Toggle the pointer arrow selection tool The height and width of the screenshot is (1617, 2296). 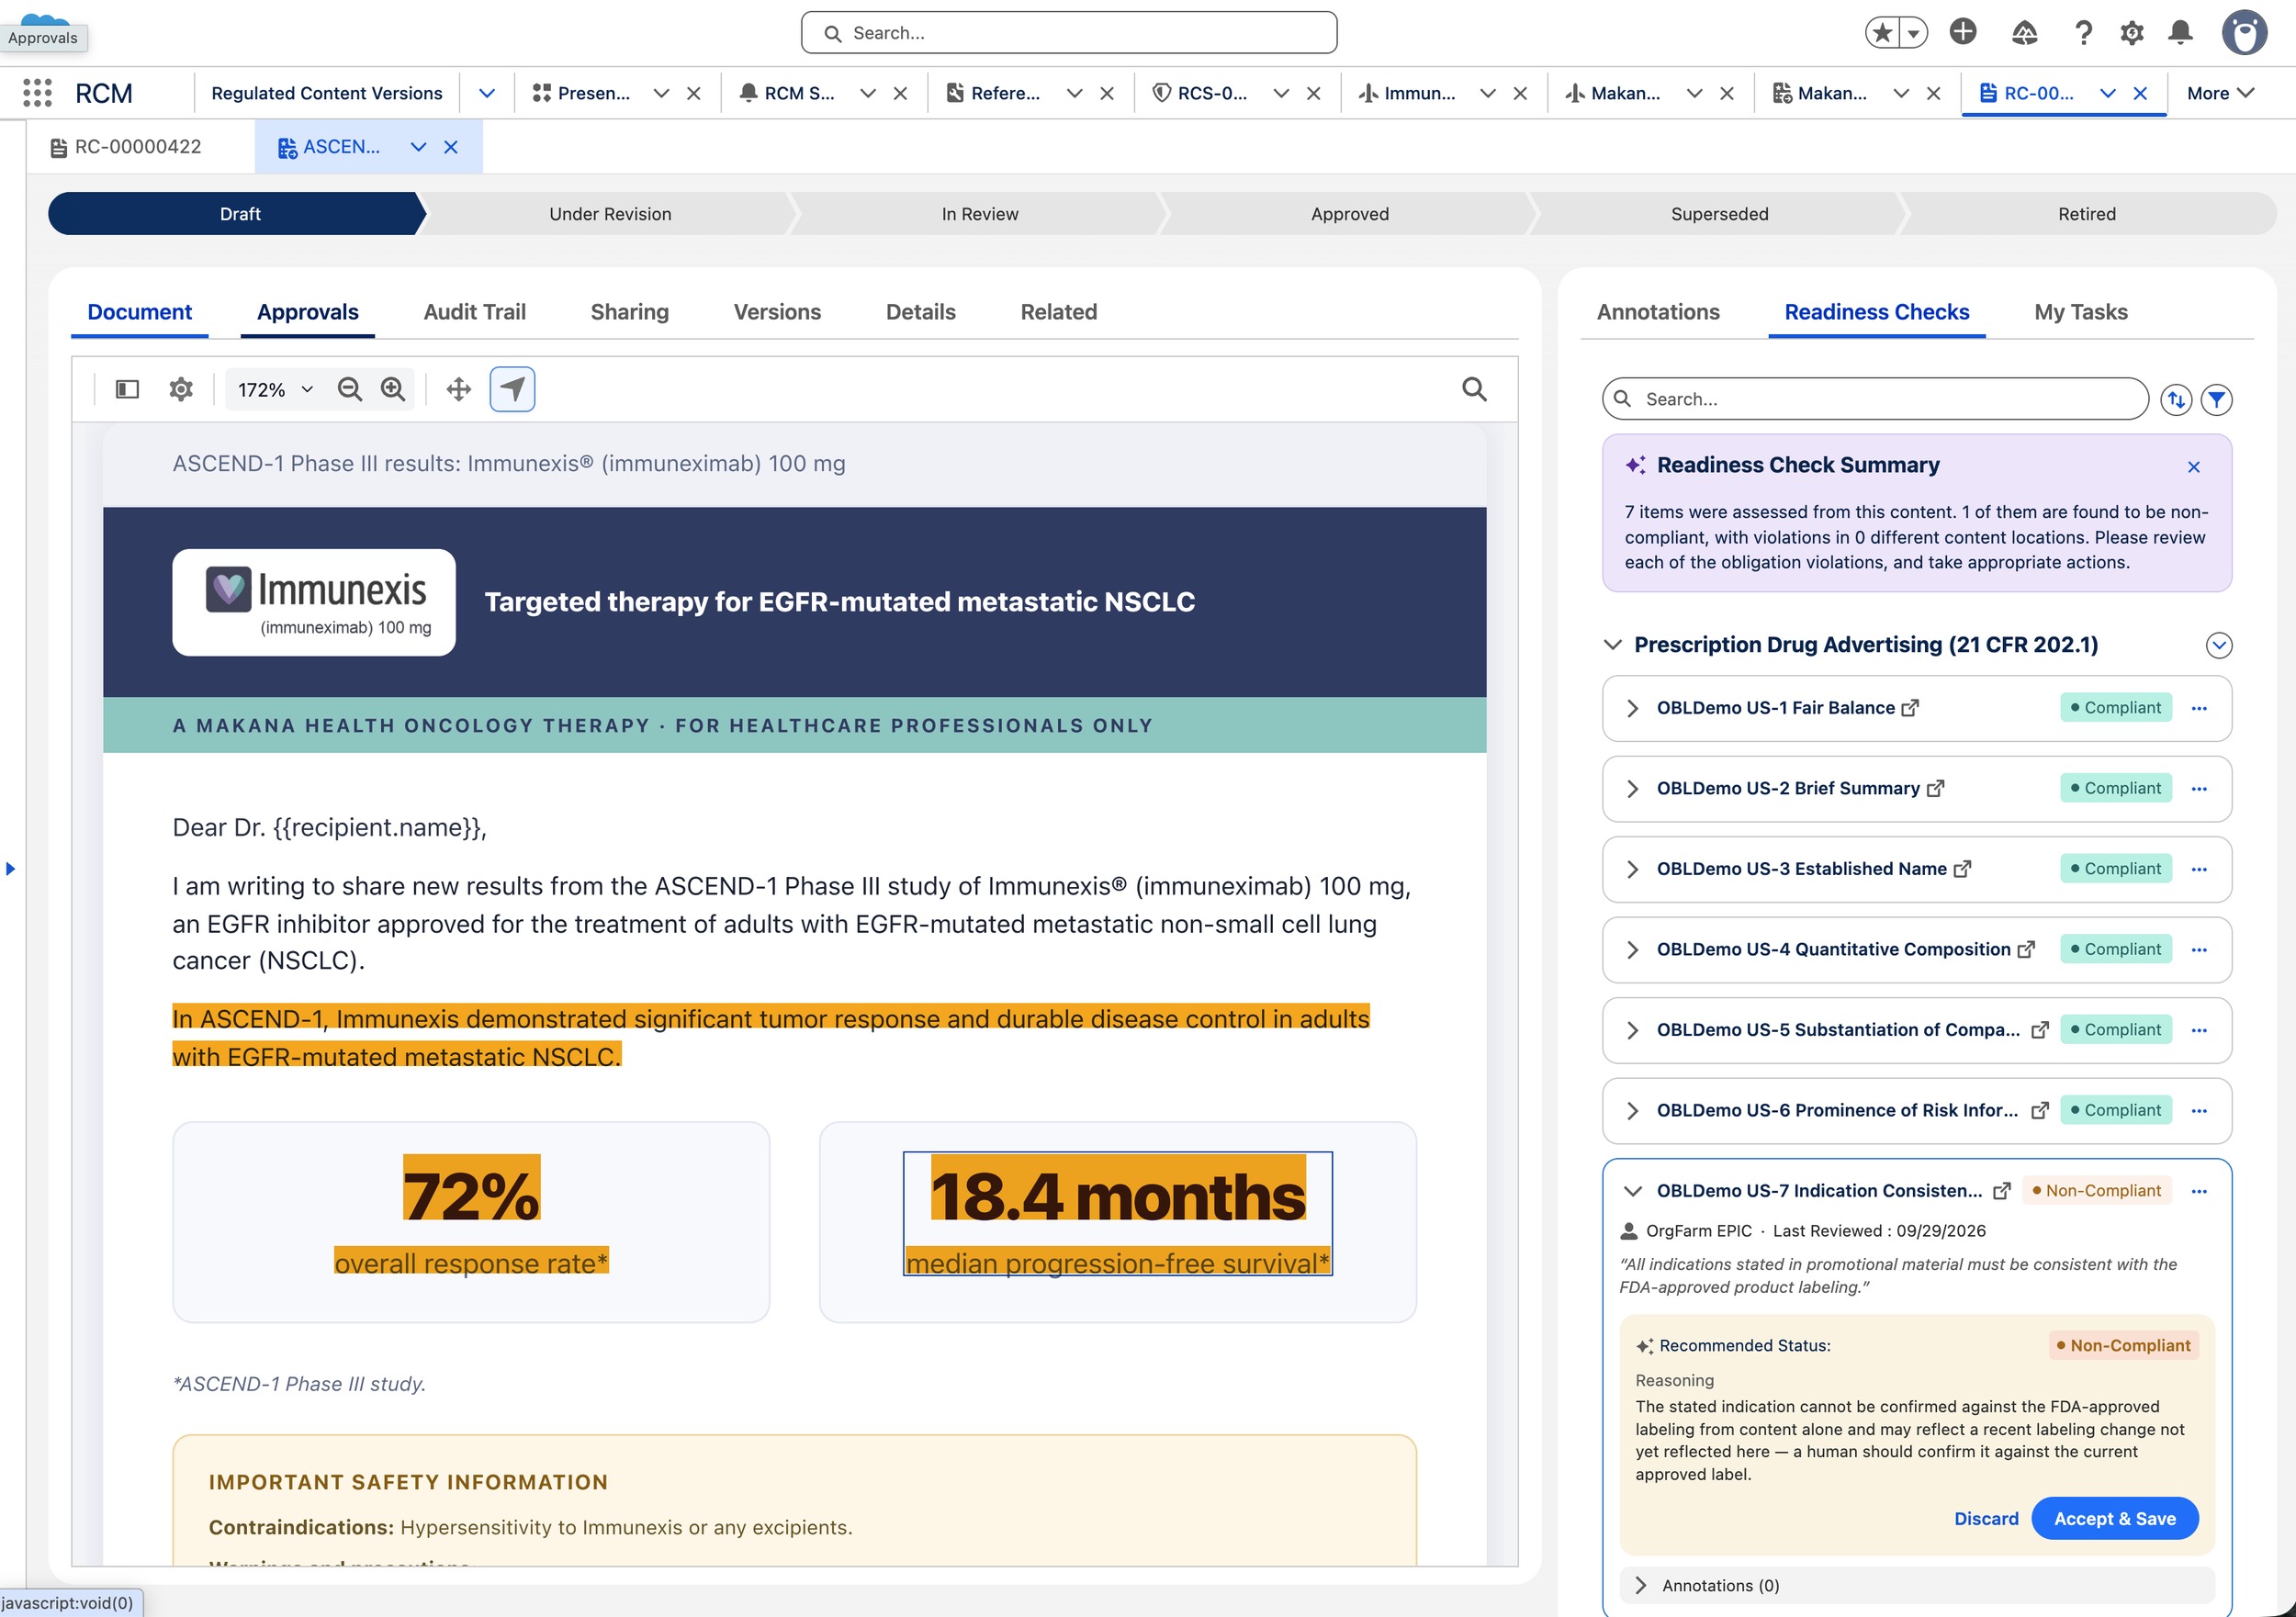coord(512,389)
